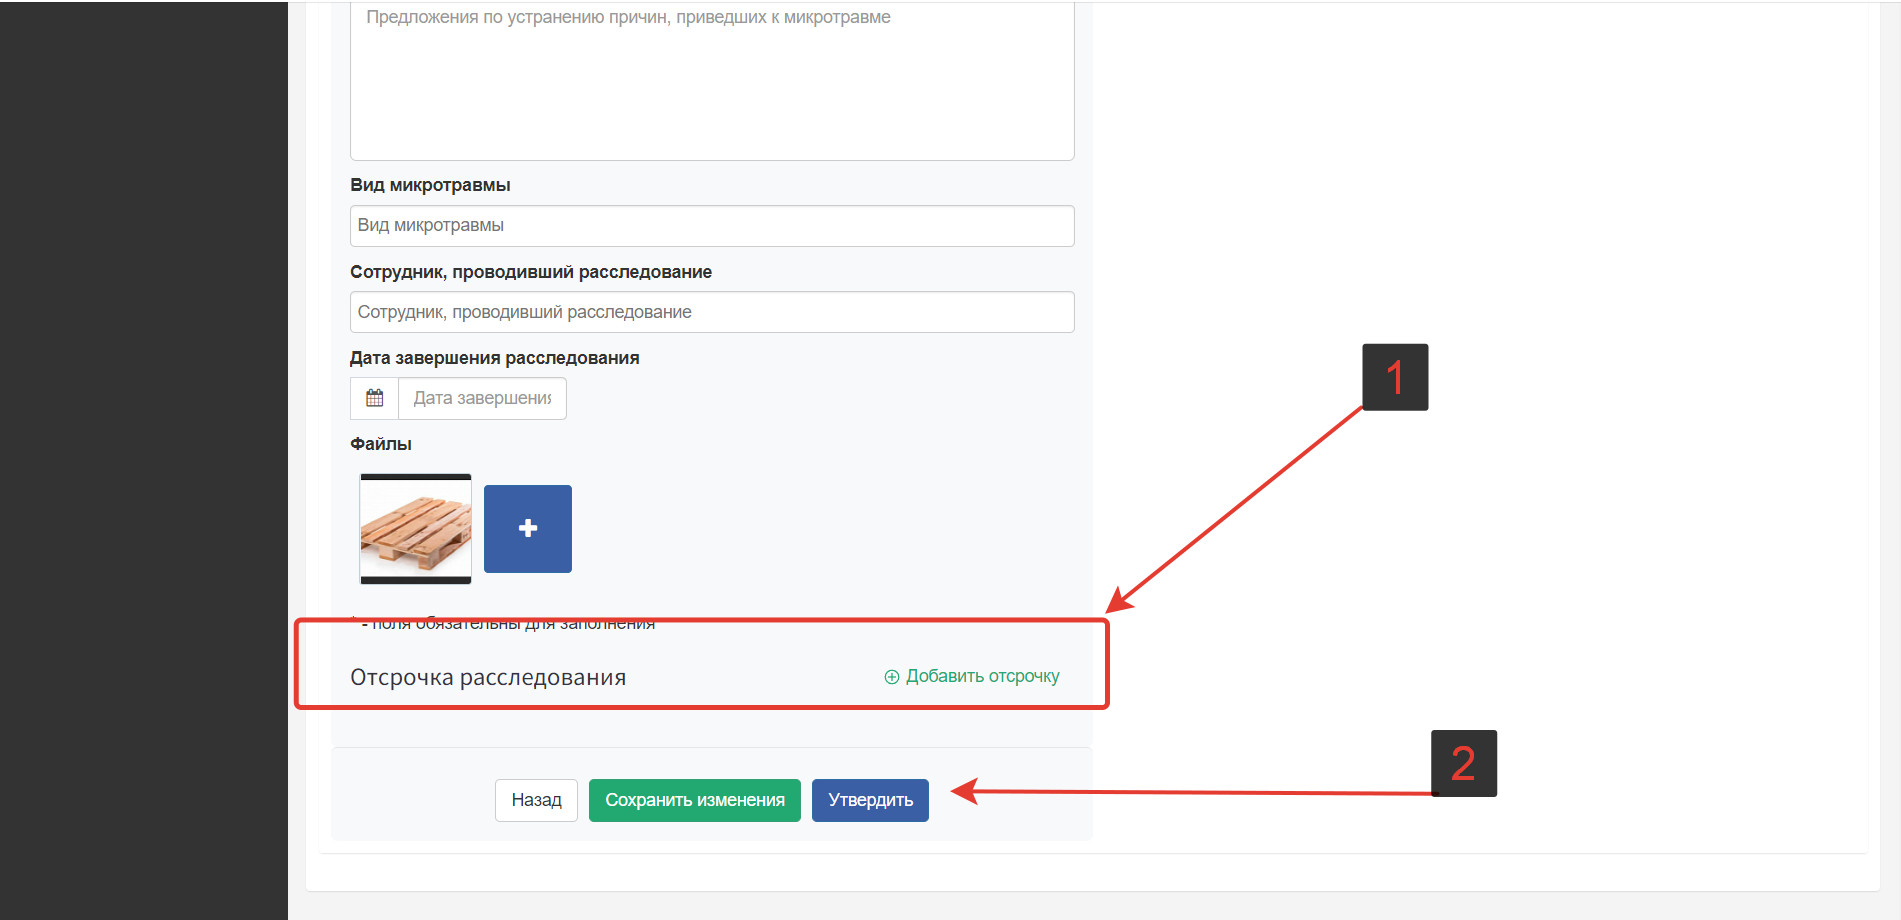The height and width of the screenshot is (920, 1901).
Task: Add a new file with plus button
Action: pyautogui.click(x=528, y=529)
